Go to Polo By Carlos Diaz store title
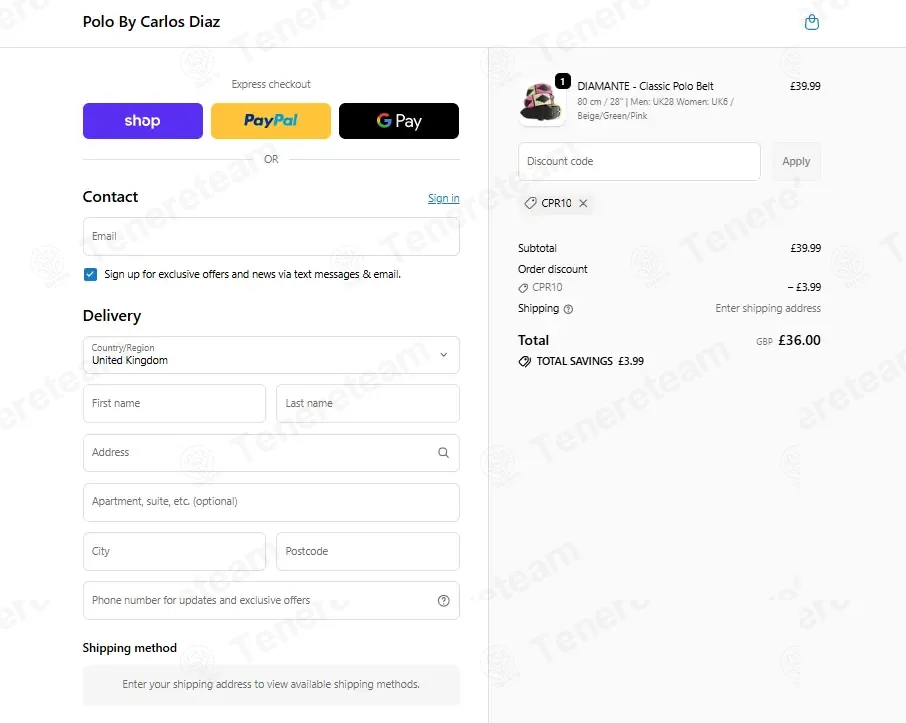The image size is (906, 723). coord(151,22)
